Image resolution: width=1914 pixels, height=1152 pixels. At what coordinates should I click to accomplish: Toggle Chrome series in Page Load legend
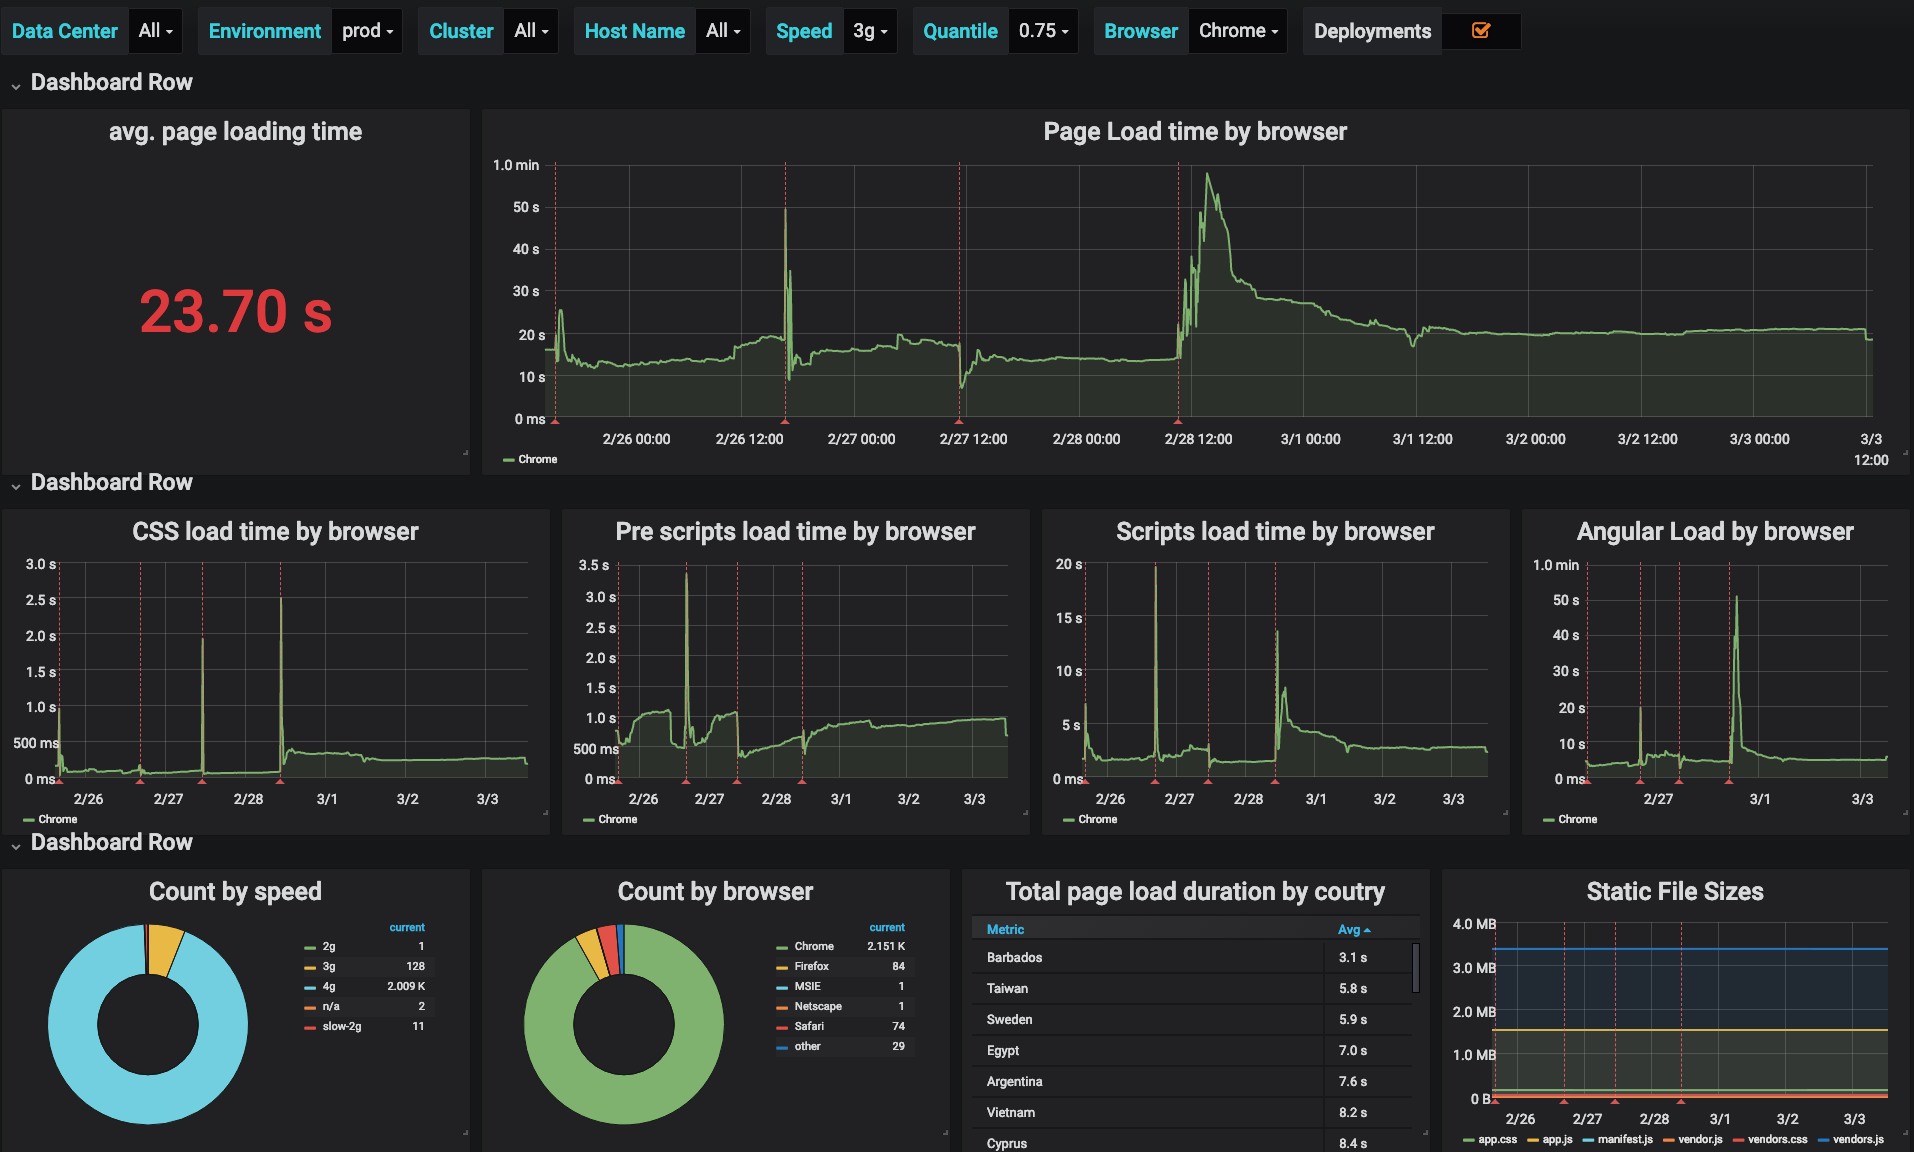(537, 459)
